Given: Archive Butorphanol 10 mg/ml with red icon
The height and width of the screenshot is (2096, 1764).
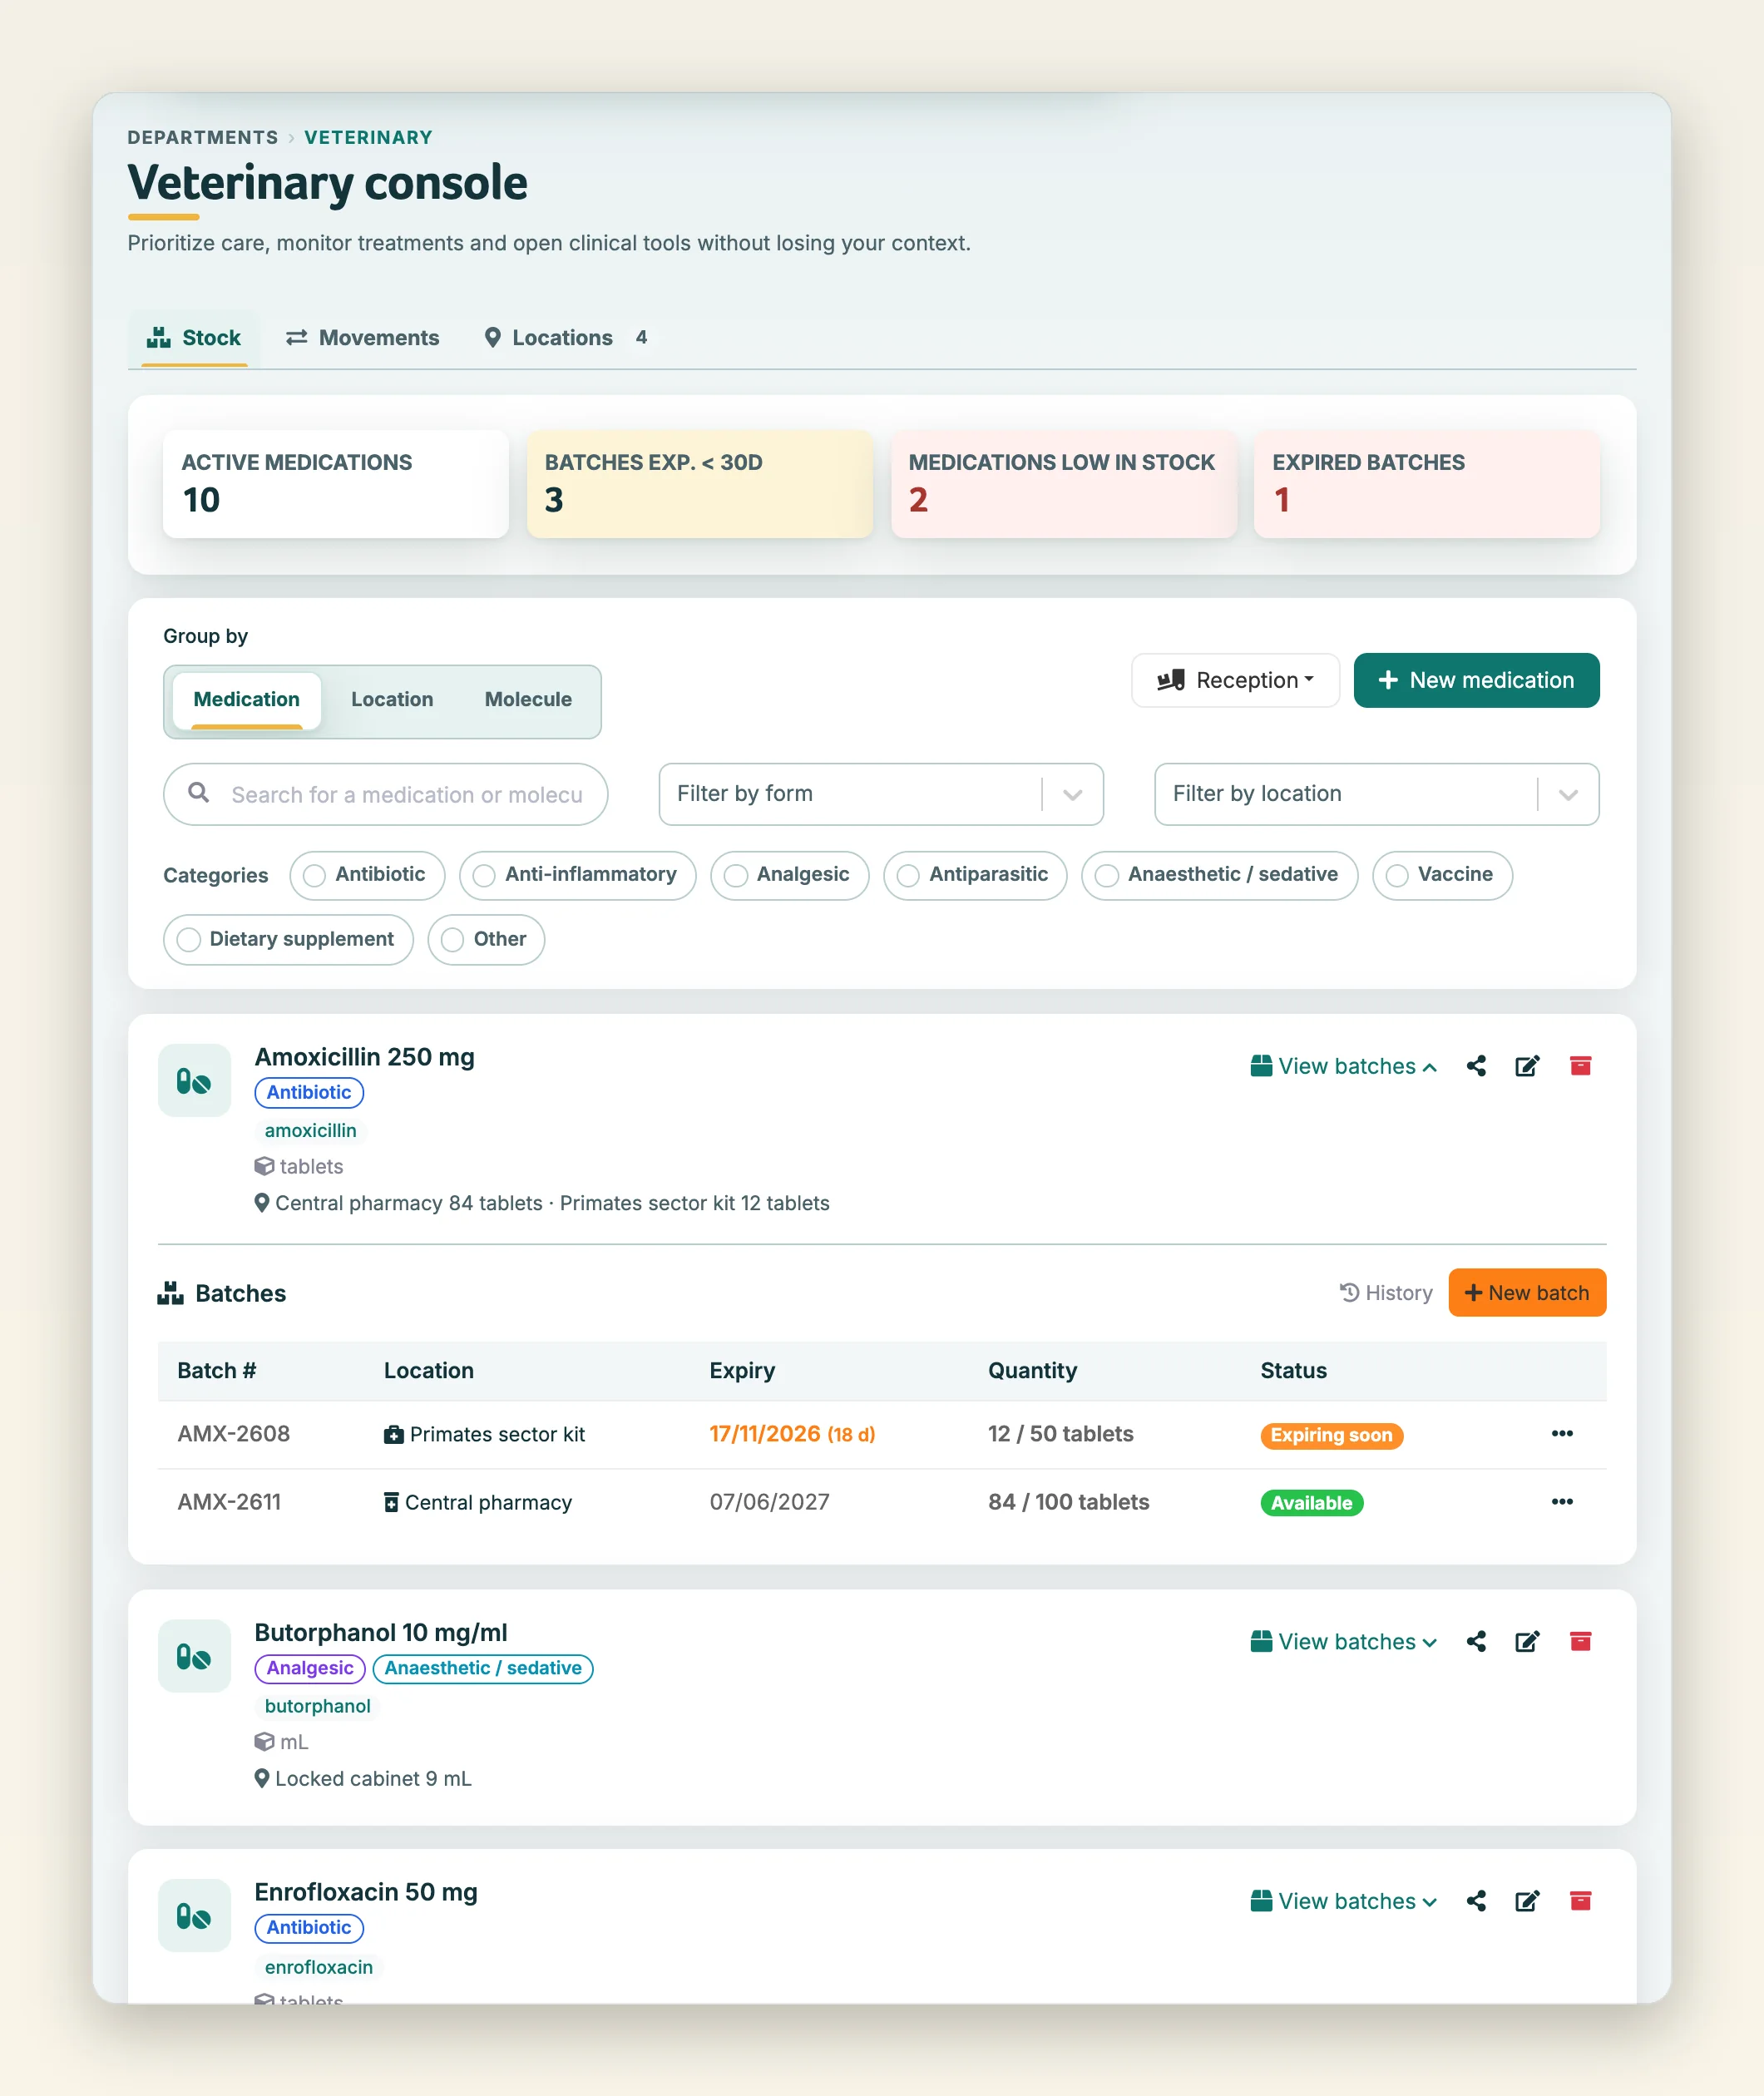Looking at the screenshot, I should 1580,1641.
